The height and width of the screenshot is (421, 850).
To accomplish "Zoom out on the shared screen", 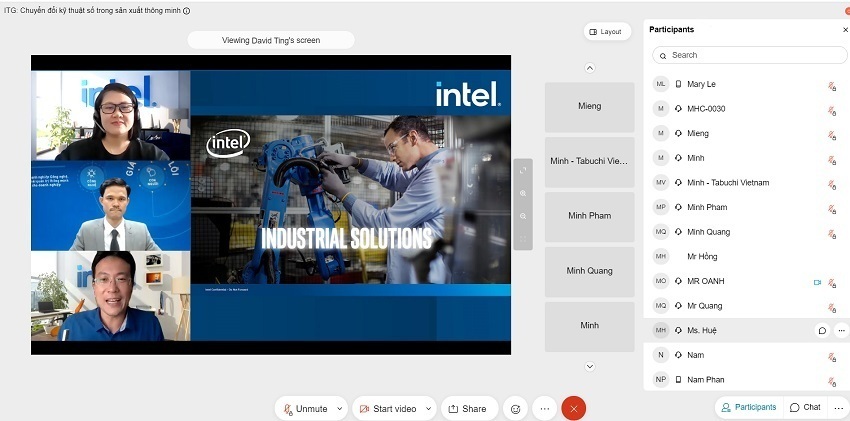I will point(523,216).
